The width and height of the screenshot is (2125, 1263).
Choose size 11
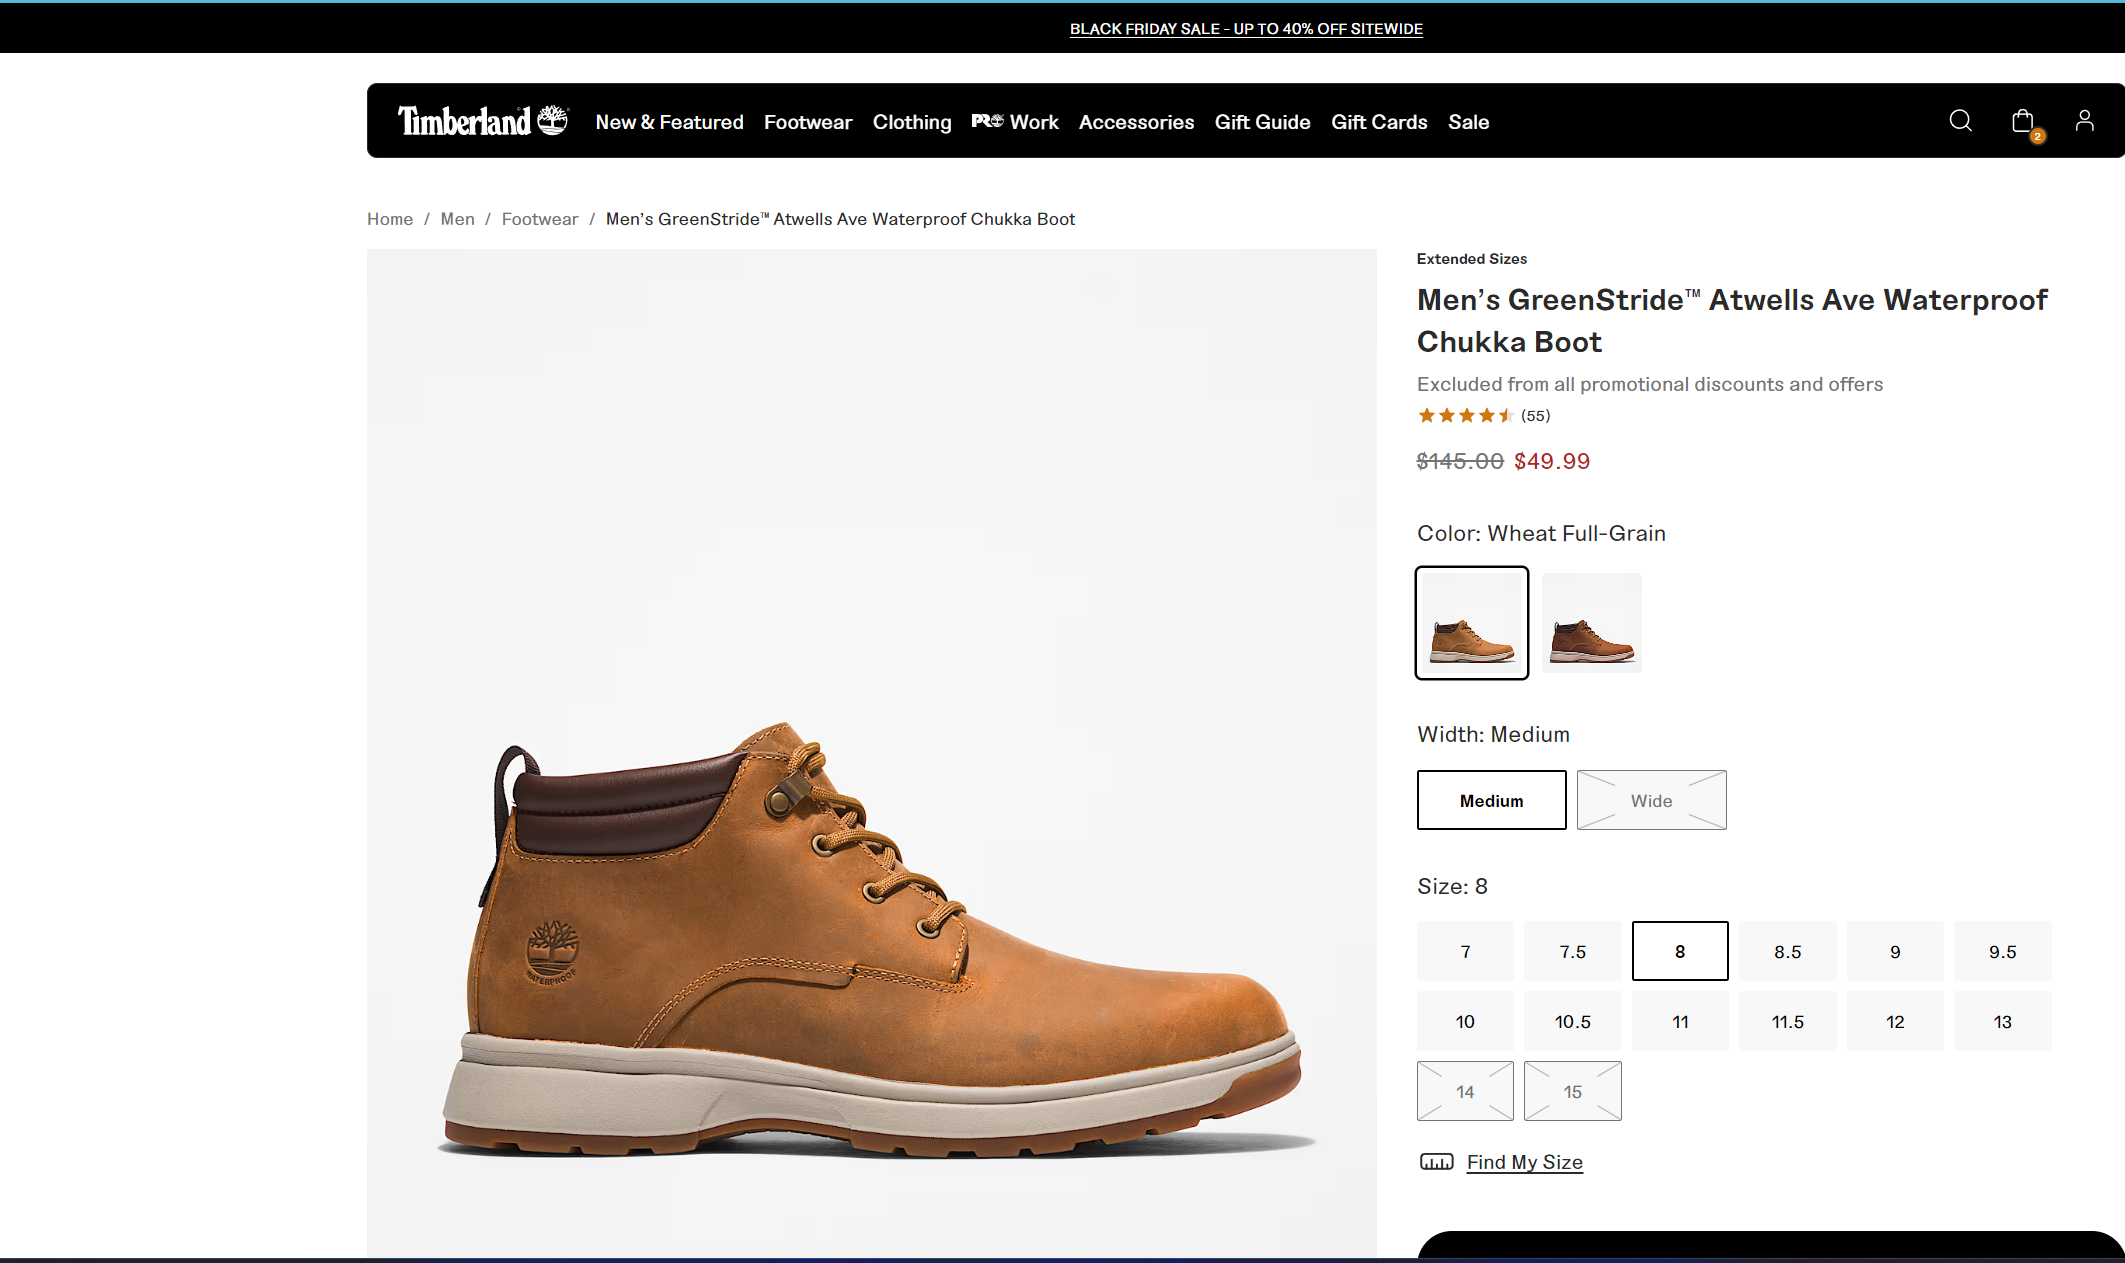[x=1680, y=1021]
